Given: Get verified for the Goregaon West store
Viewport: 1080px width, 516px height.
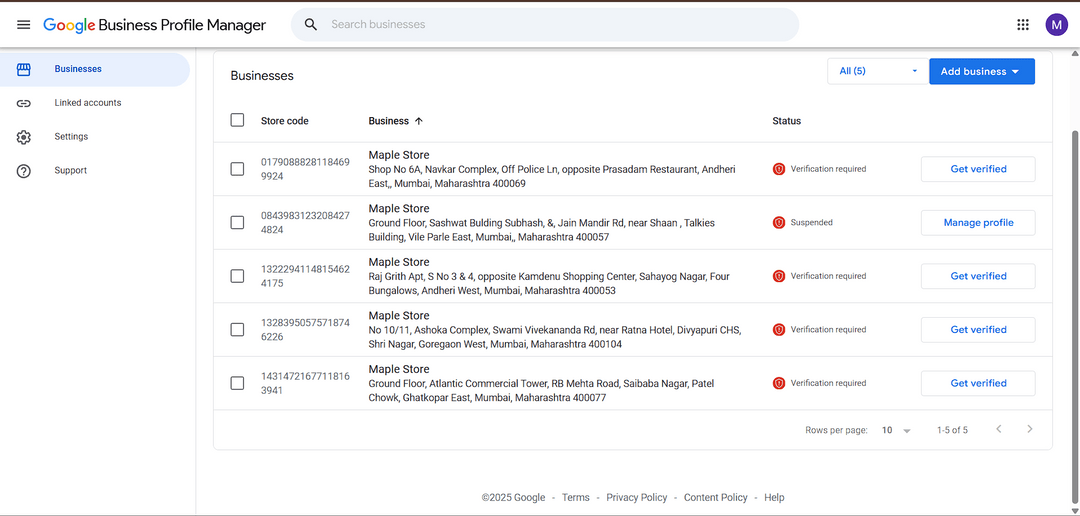Looking at the screenshot, I should (978, 329).
